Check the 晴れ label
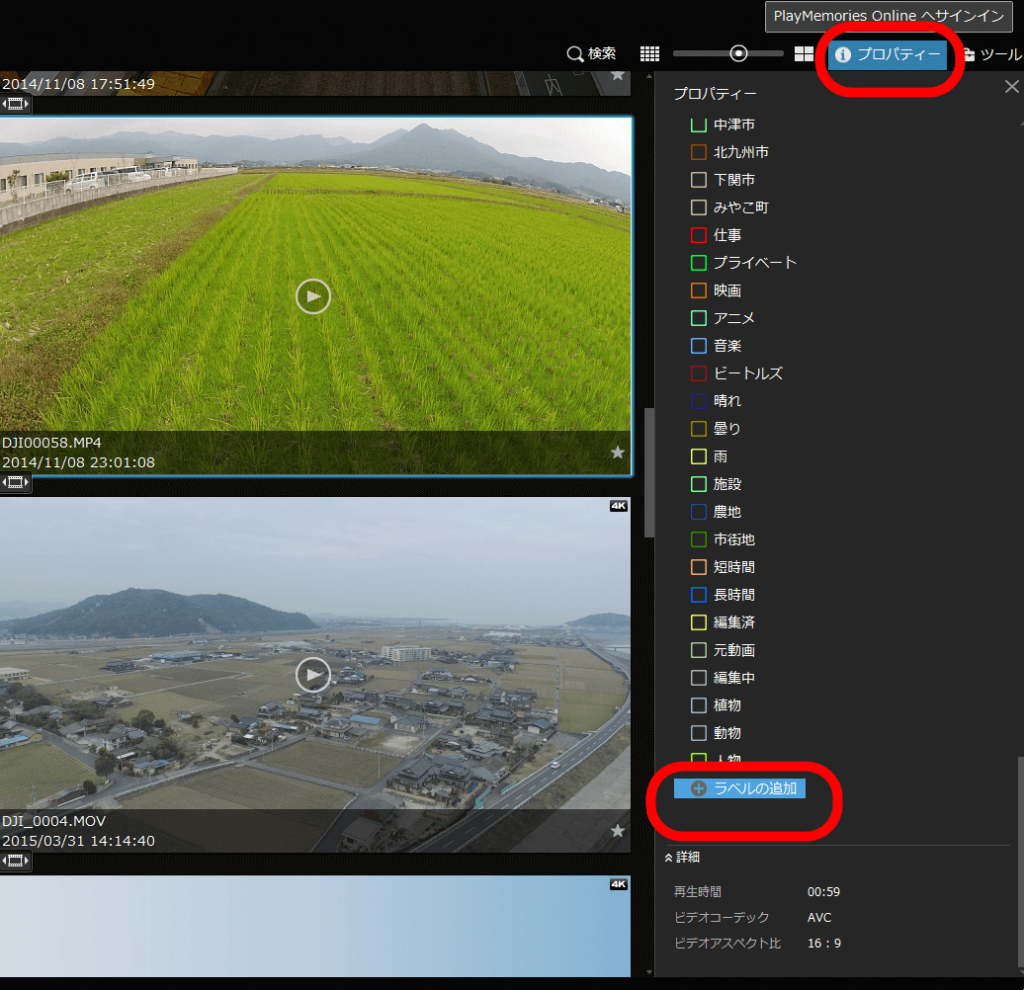This screenshot has width=1024, height=990. [698, 401]
